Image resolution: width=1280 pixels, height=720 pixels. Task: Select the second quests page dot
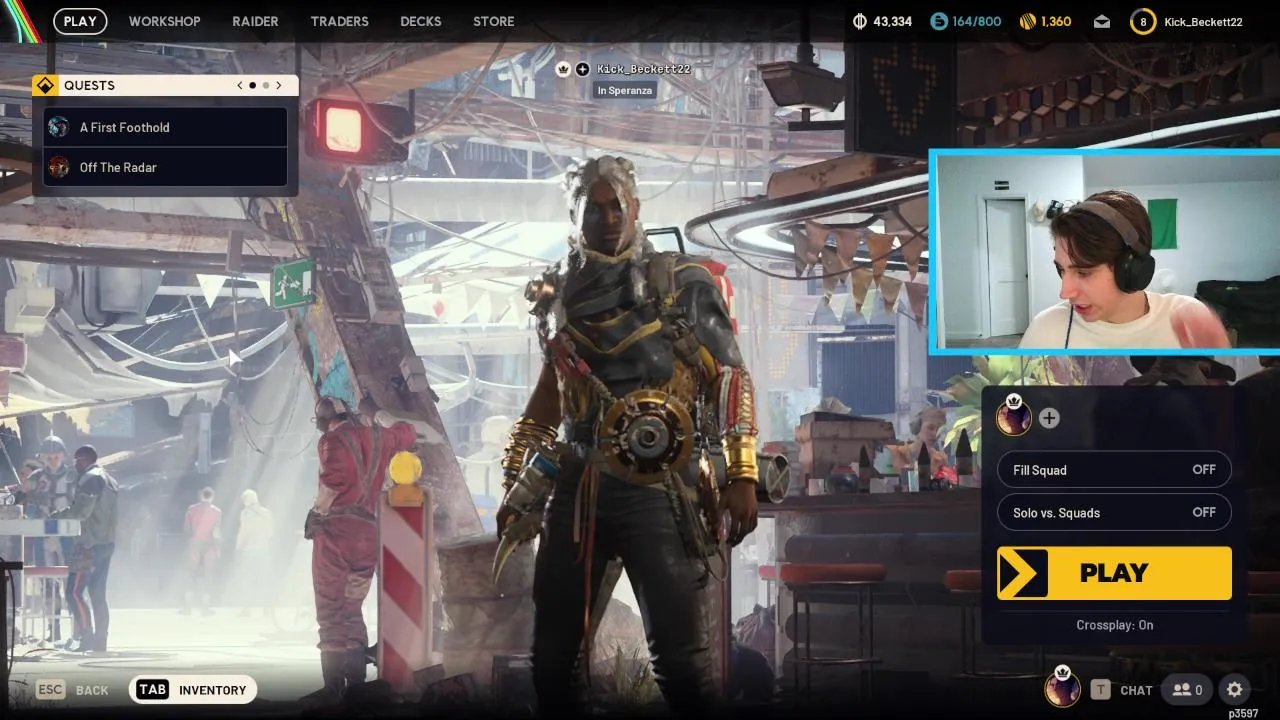[x=265, y=85]
